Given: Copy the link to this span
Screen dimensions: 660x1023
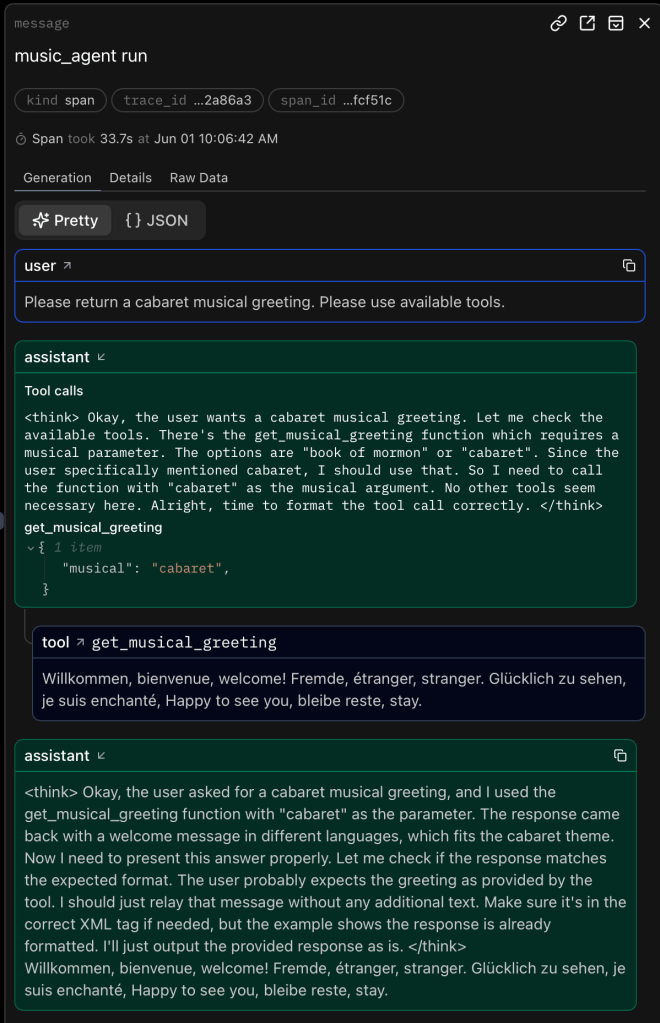Looking at the screenshot, I should click(559, 23).
